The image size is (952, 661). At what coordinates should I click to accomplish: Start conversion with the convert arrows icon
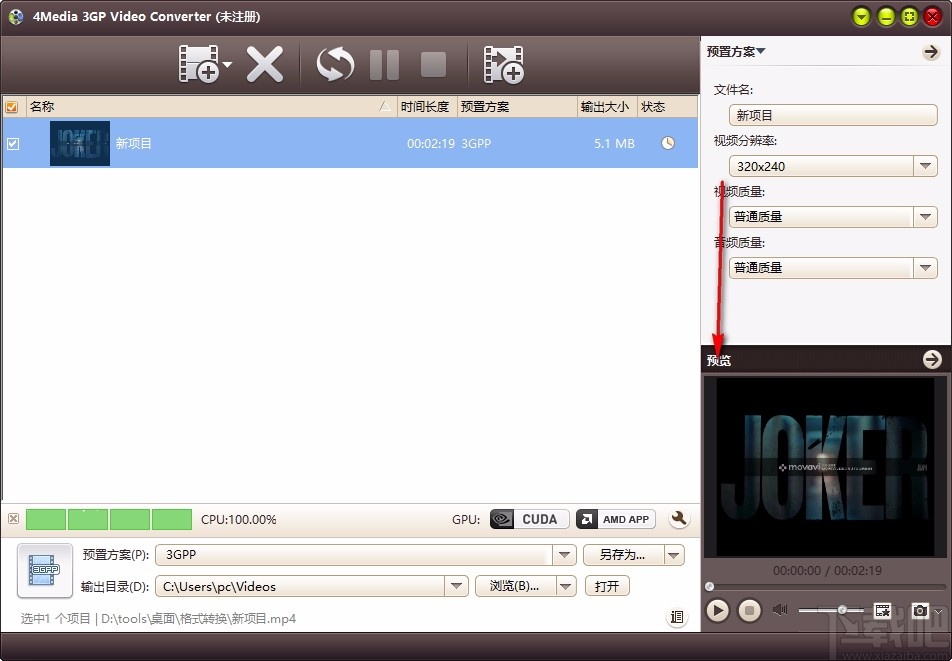pyautogui.click(x=334, y=62)
